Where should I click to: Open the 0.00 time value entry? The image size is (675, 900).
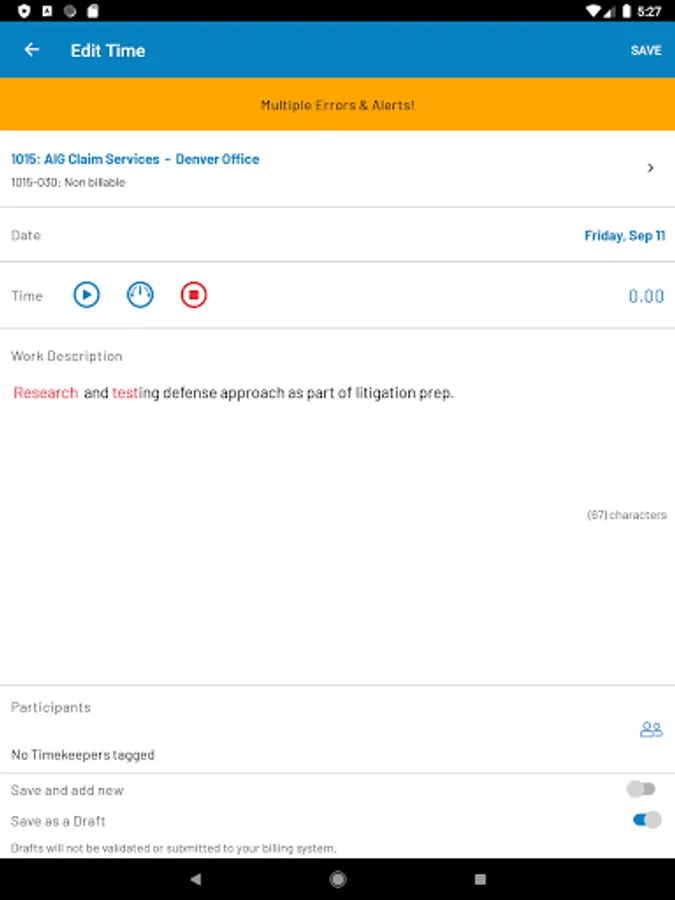point(646,296)
